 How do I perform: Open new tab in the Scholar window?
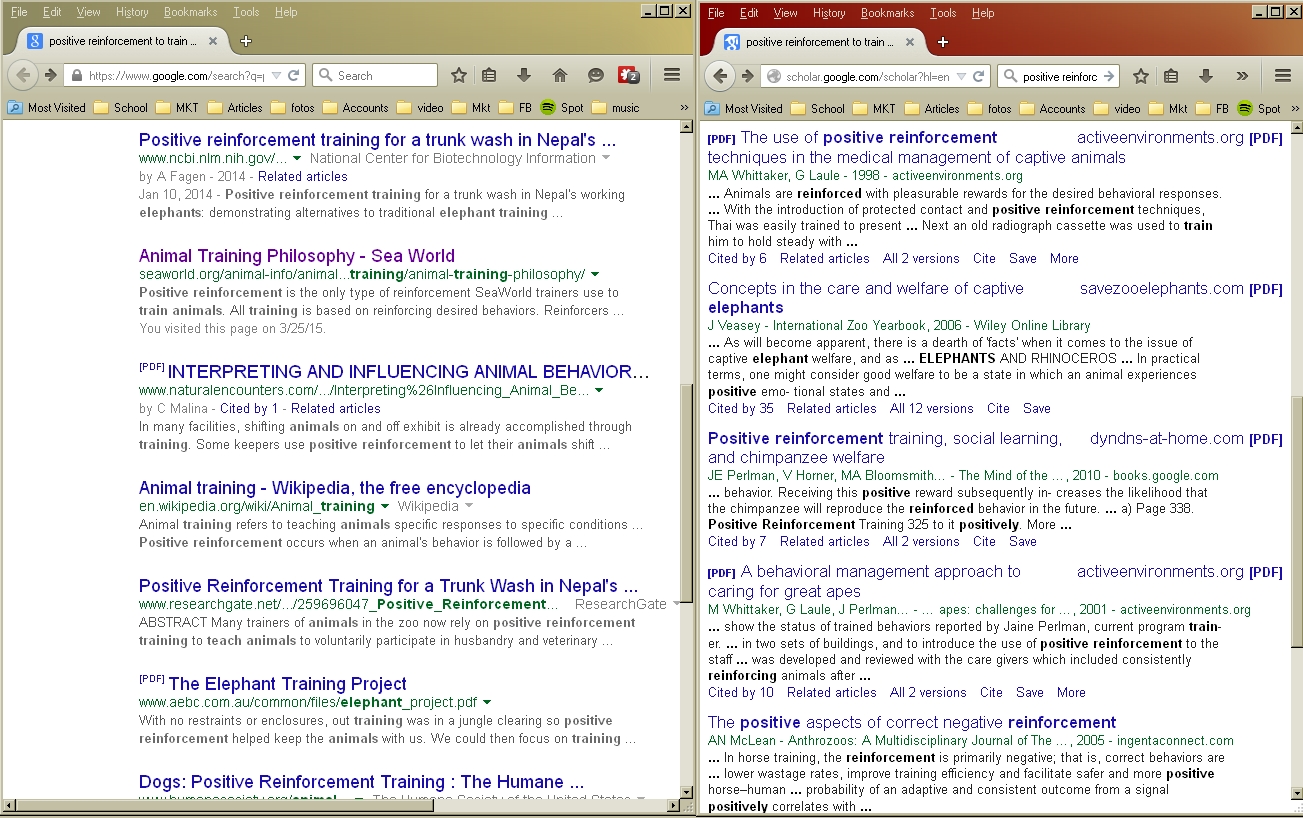943,42
